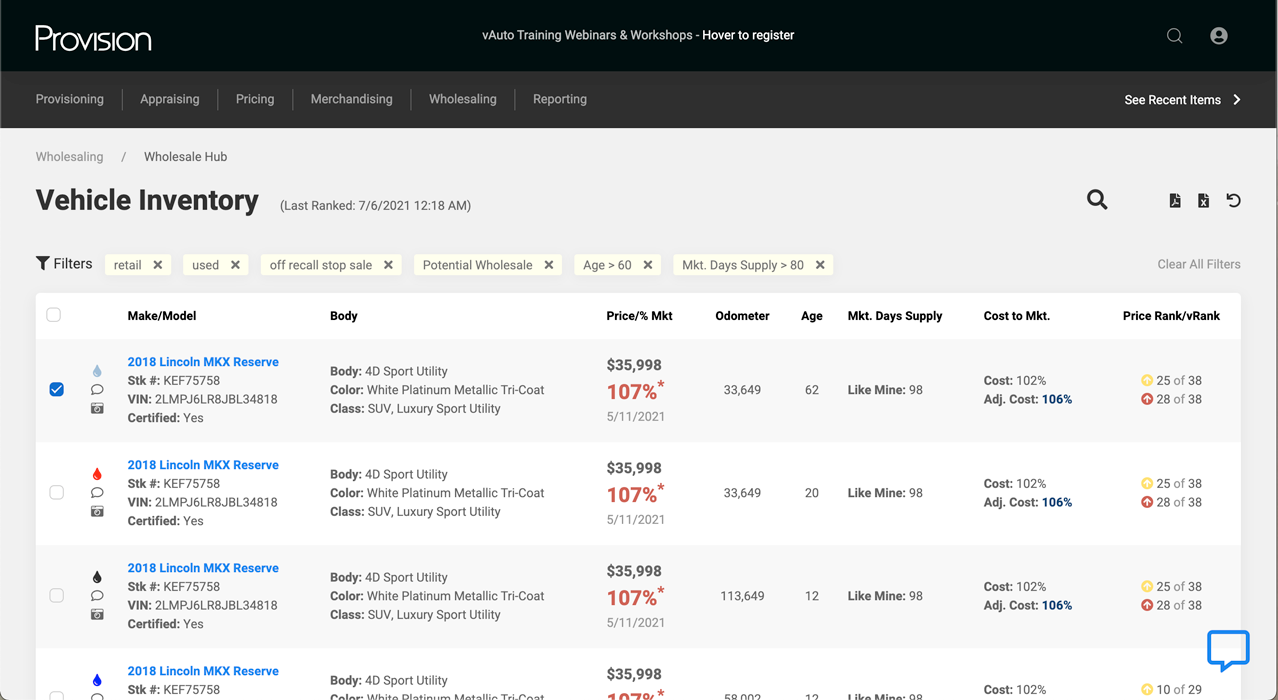Image resolution: width=1278 pixels, height=700 pixels.
Task: Open the chat bubble widget
Action: coord(1228,650)
